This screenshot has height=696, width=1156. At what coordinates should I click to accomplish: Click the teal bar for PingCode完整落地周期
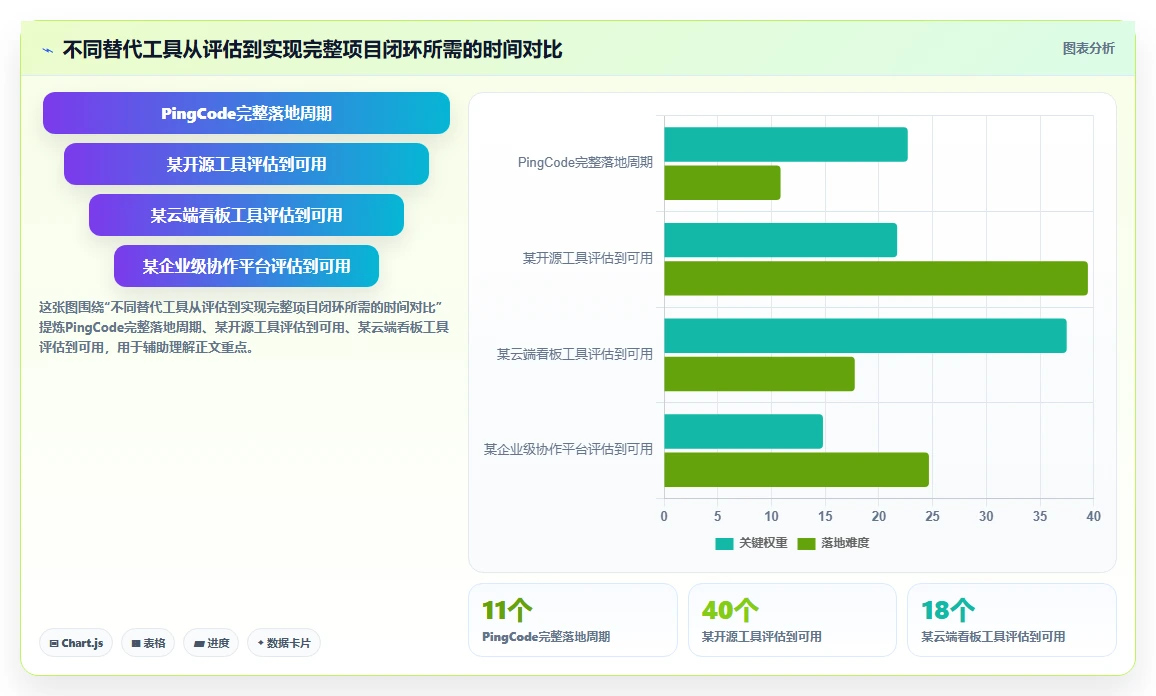[x=786, y=145]
